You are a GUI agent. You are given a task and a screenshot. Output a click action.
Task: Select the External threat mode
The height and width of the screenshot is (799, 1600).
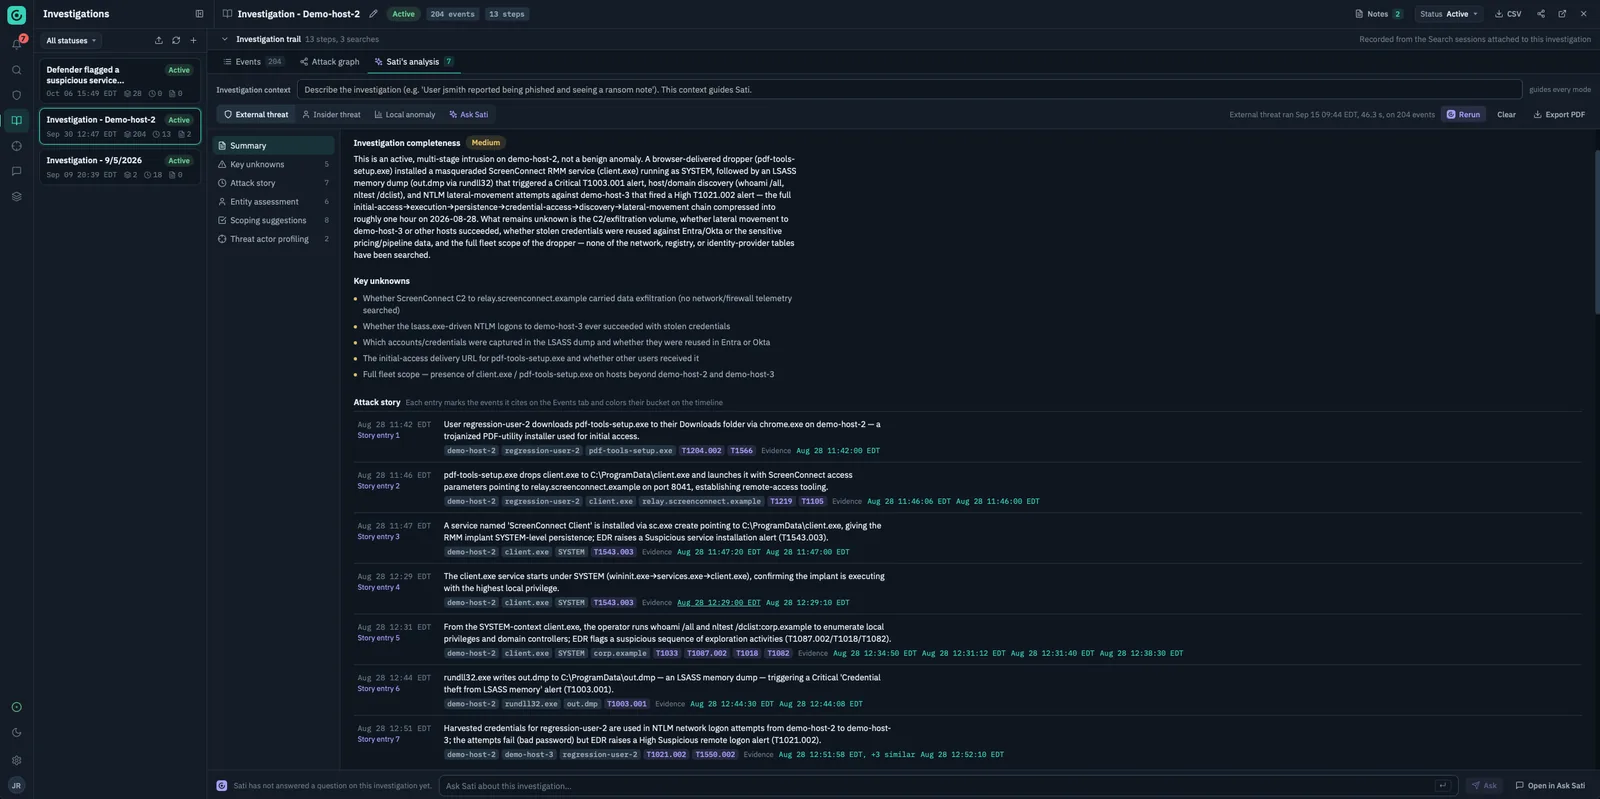pos(256,115)
